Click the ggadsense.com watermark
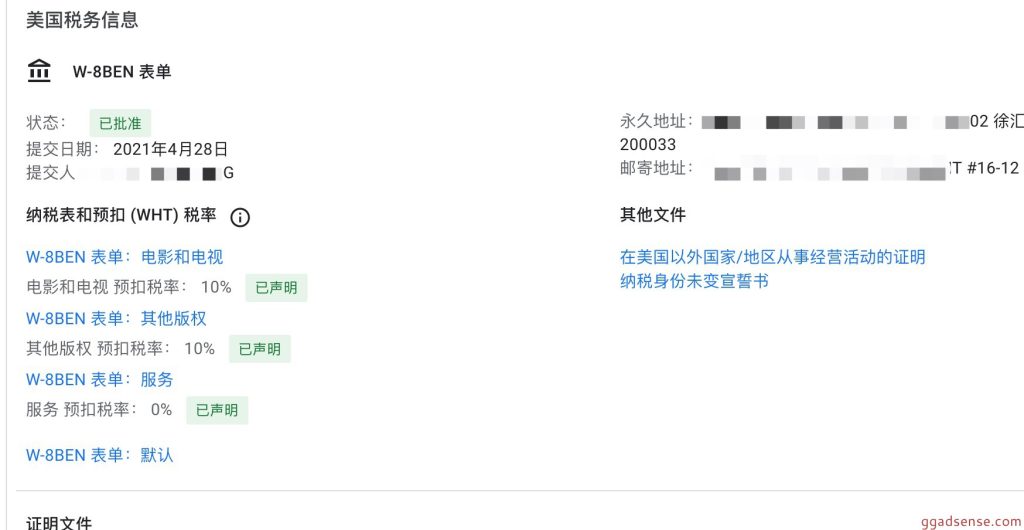 [971, 522]
